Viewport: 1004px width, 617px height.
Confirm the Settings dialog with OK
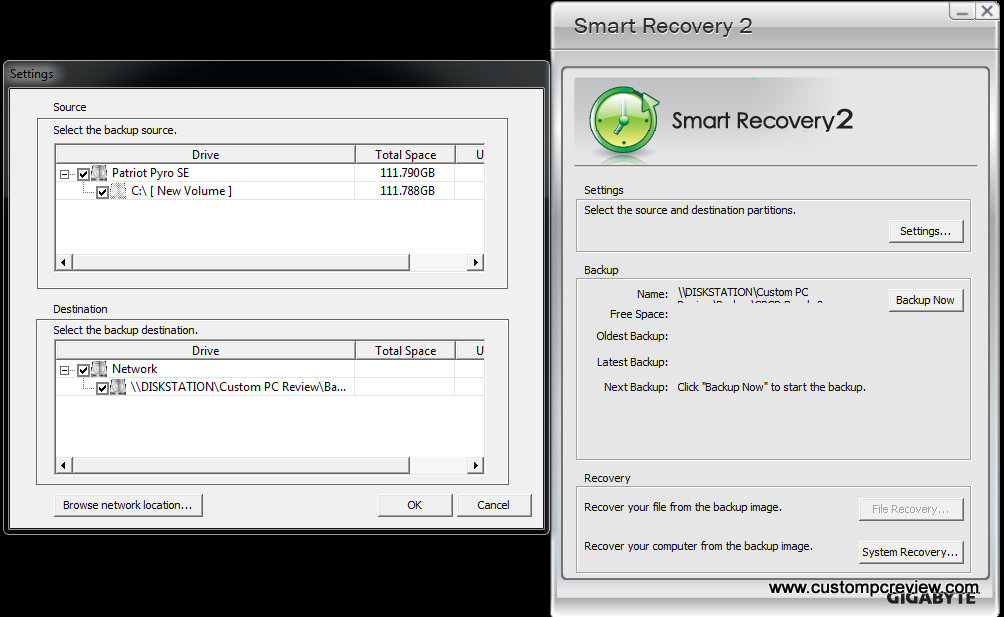pyautogui.click(x=415, y=505)
